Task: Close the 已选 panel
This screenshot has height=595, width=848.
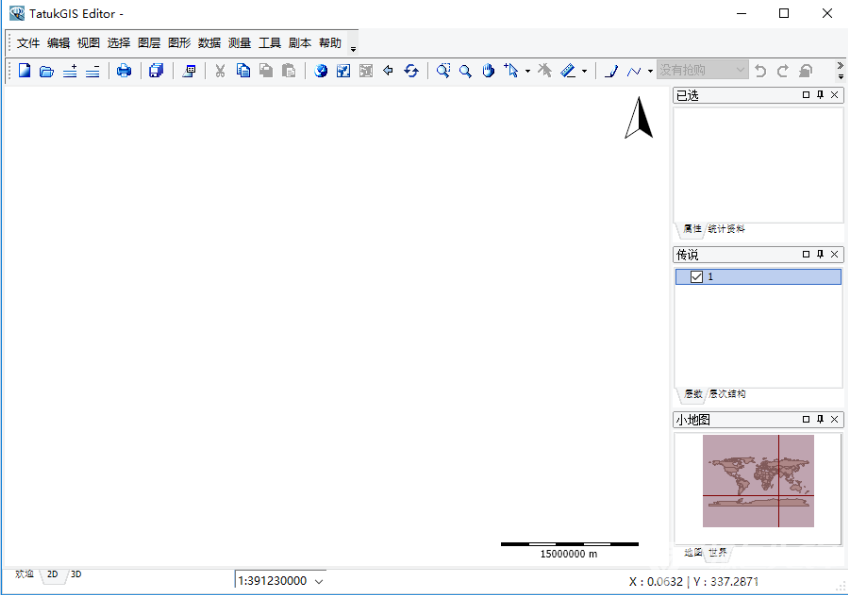Action: (x=834, y=95)
